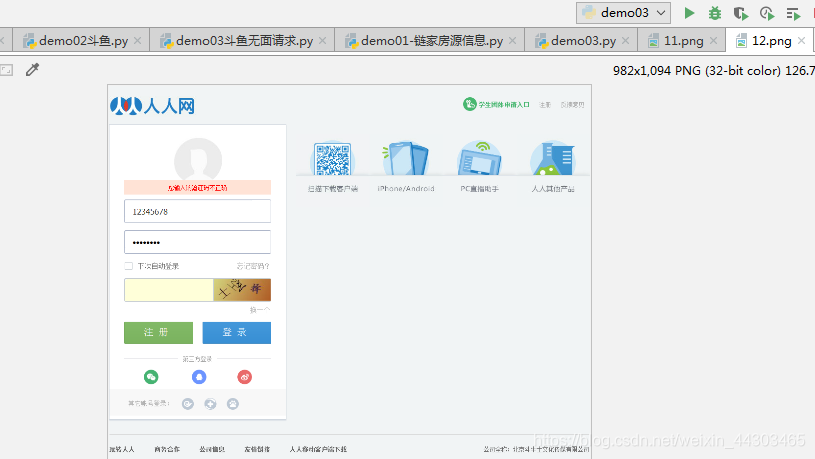
Task: Switch to the demo02斗鱼.py tab
Action: 83,41
